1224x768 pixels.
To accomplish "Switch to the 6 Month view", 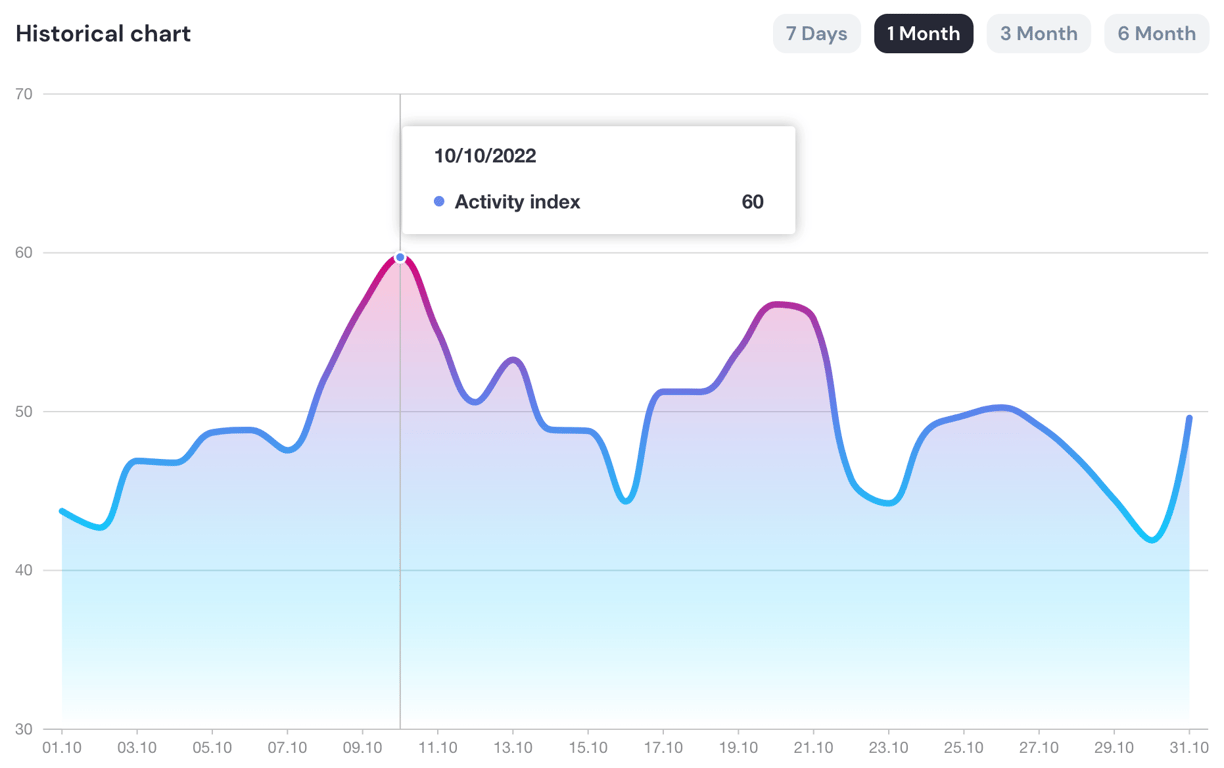I will point(1156,33).
